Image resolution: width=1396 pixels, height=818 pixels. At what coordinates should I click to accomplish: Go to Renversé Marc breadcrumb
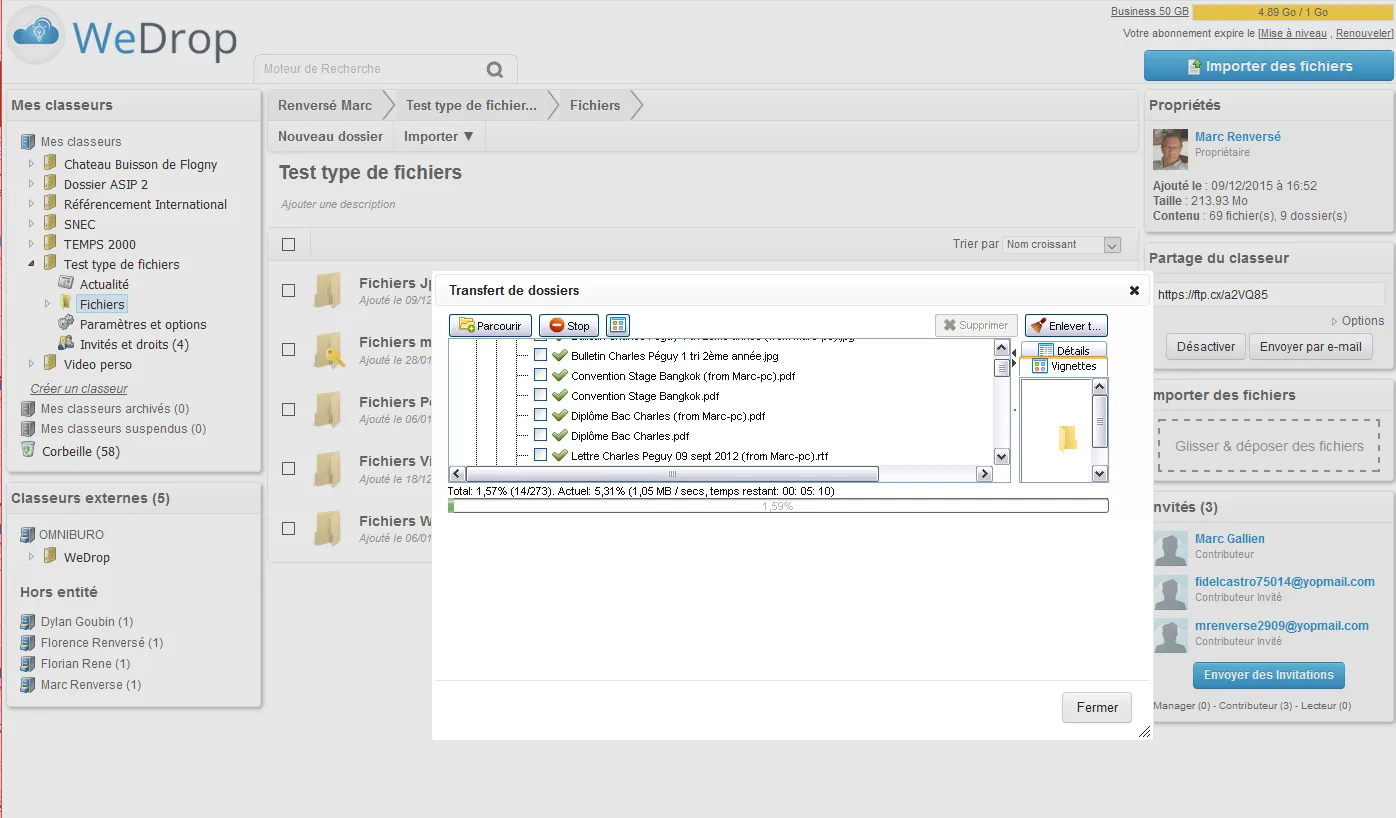tap(325, 105)
